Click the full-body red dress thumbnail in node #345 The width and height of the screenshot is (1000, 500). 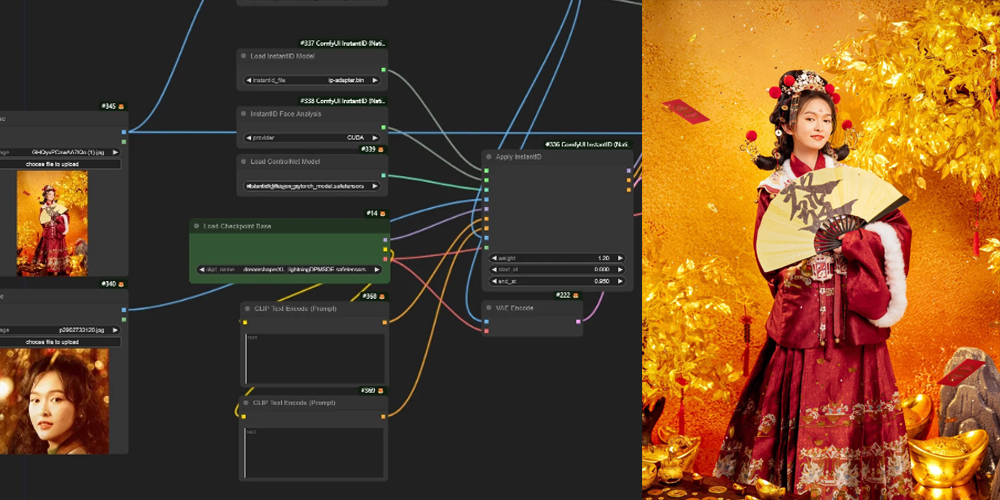point(52,223)
